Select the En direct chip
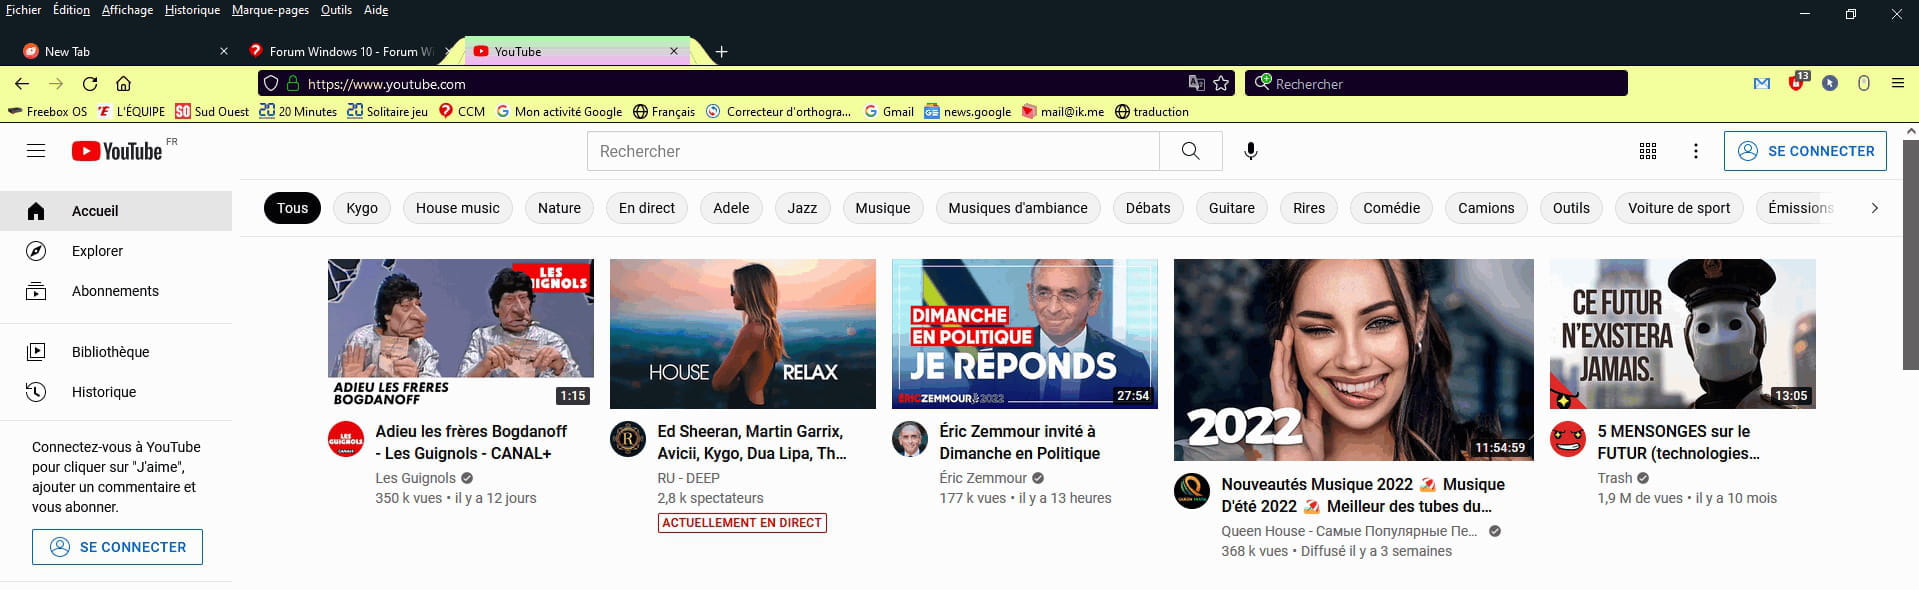The image size is (1919, 590). tap(647, 208)
